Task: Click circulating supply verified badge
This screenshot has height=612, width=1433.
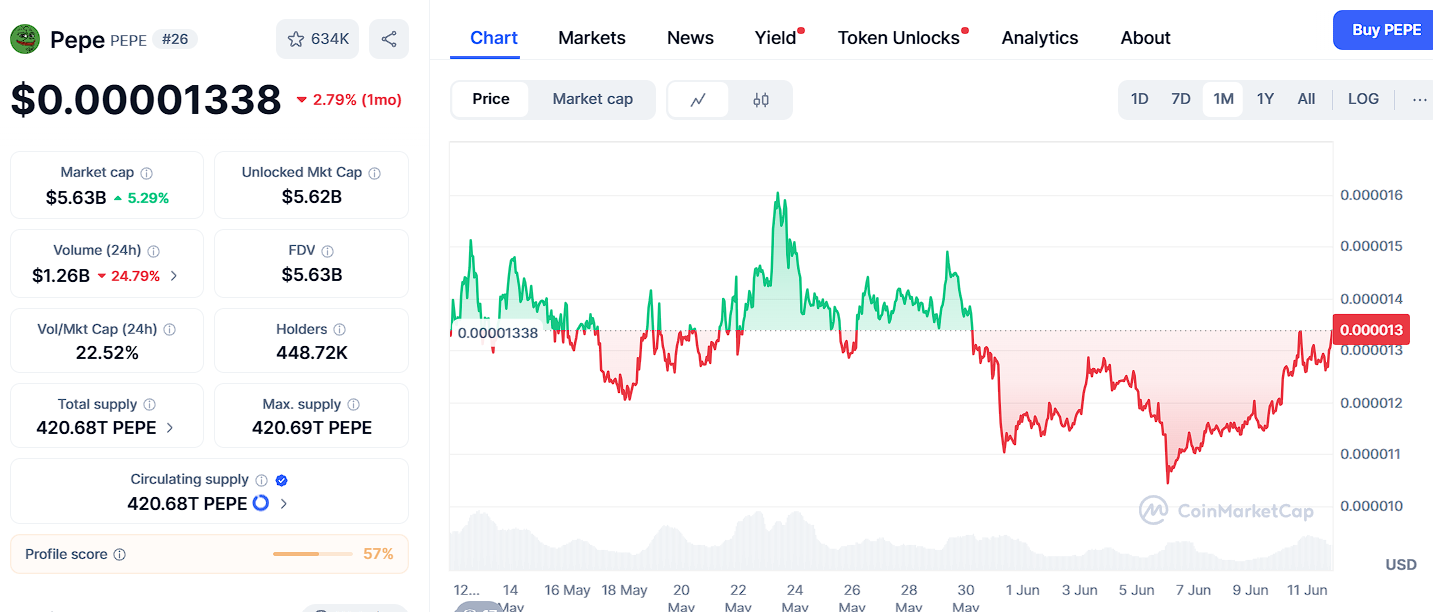Action: [282, 480]
